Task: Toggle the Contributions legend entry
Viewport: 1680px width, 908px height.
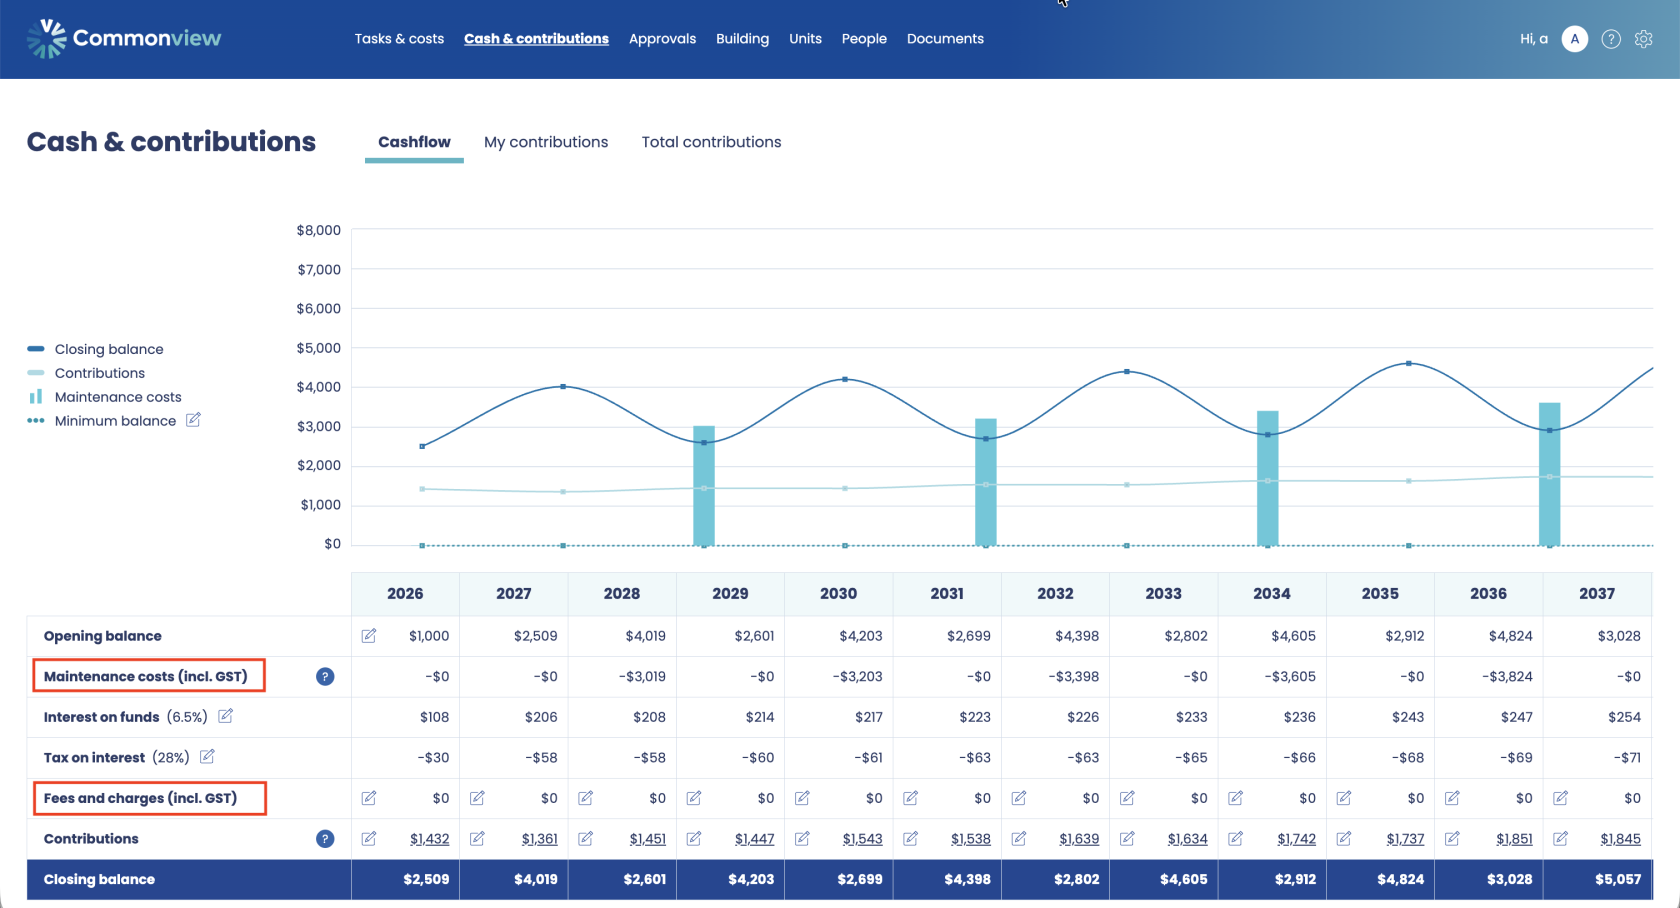Action: [x=86, y=373]
